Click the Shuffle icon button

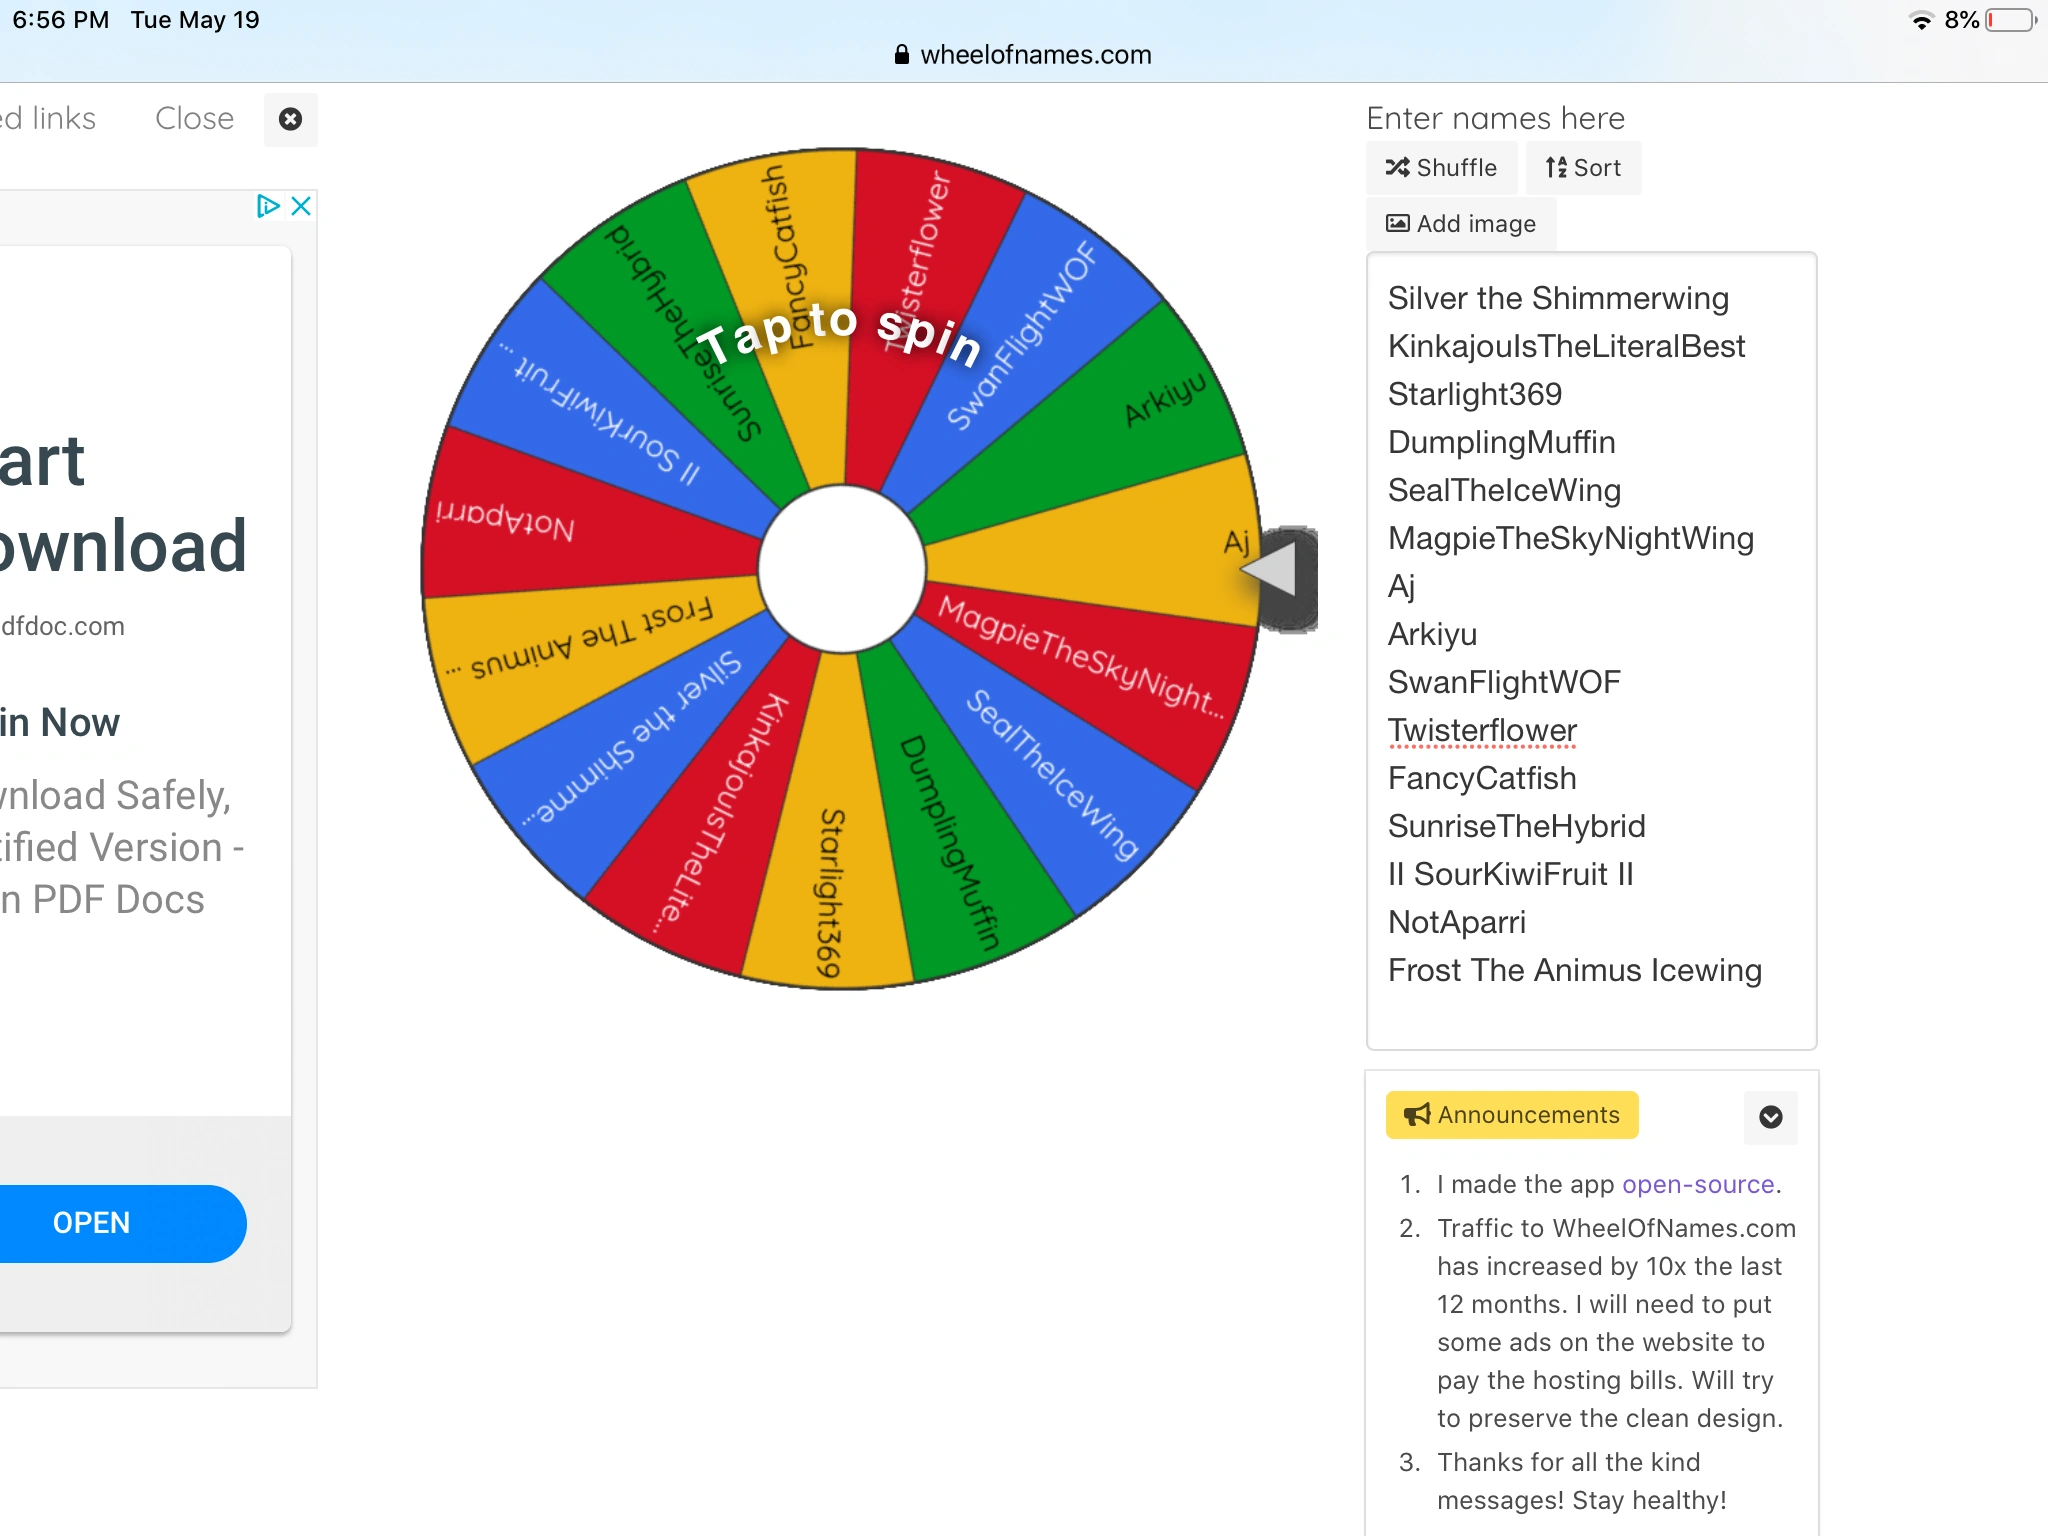tap(1441, 168)
